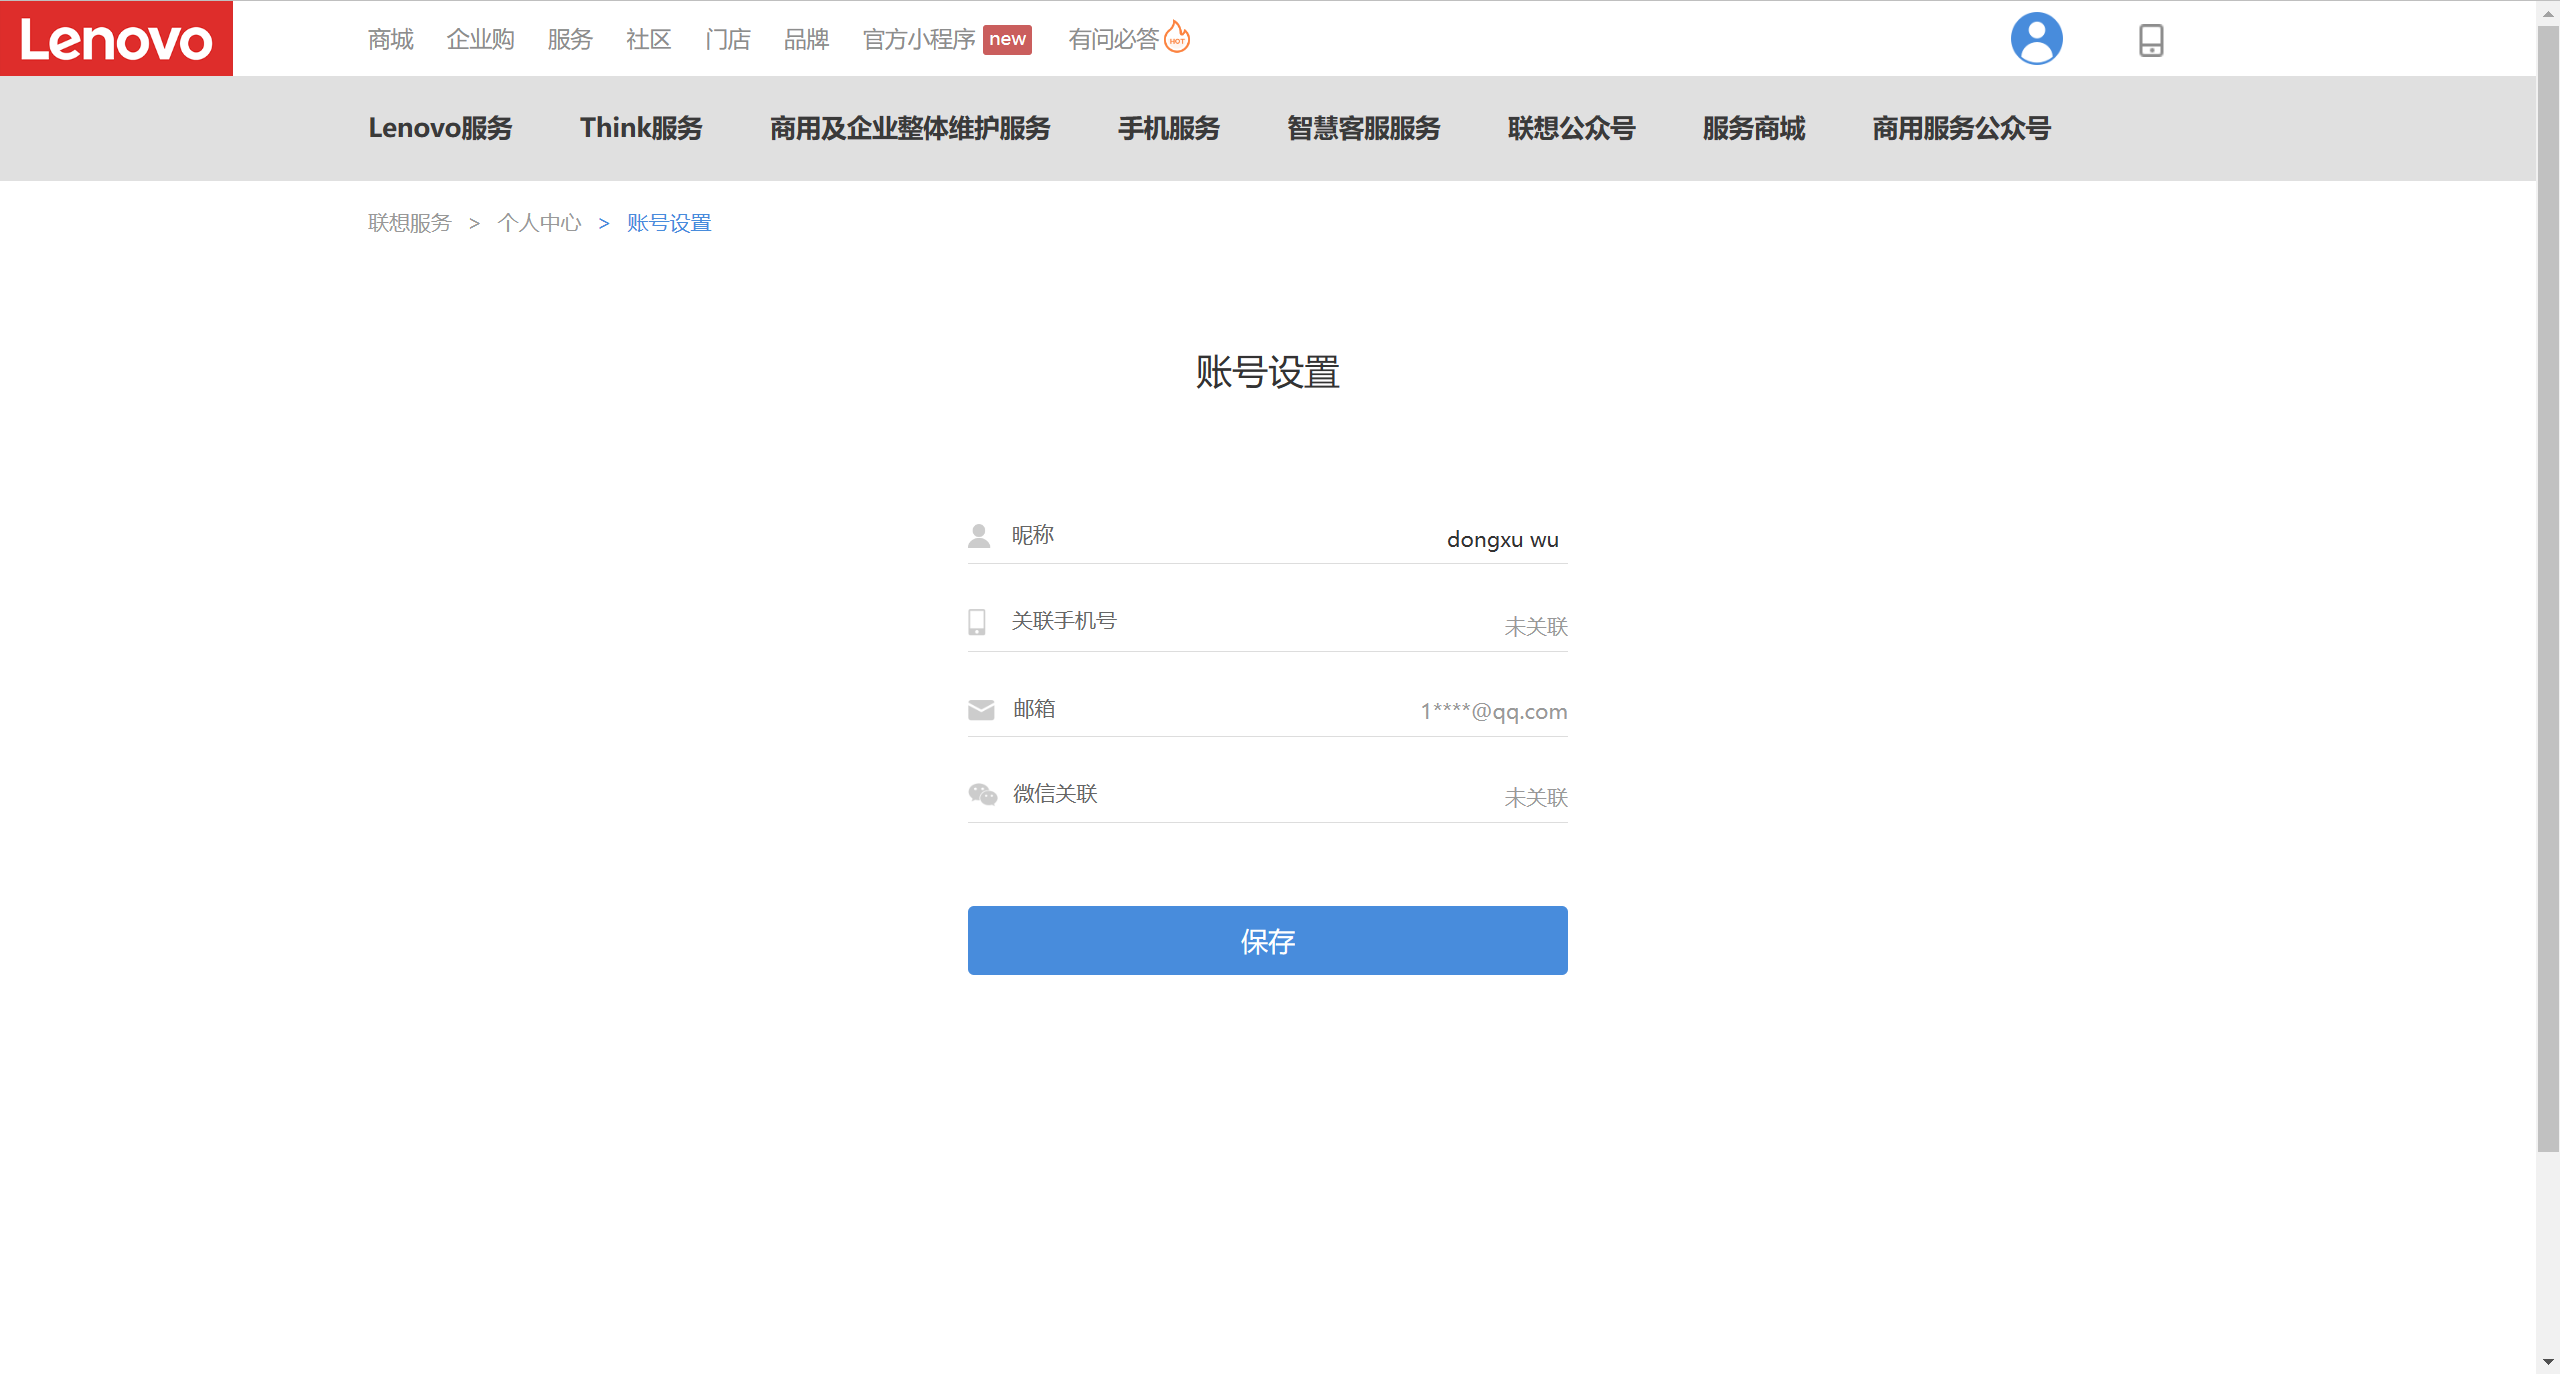The height and width of the screenshot is (1374, 2560).
Task: Click the phone icon beside 关联手机号
Action: click(x=977, y=622)
